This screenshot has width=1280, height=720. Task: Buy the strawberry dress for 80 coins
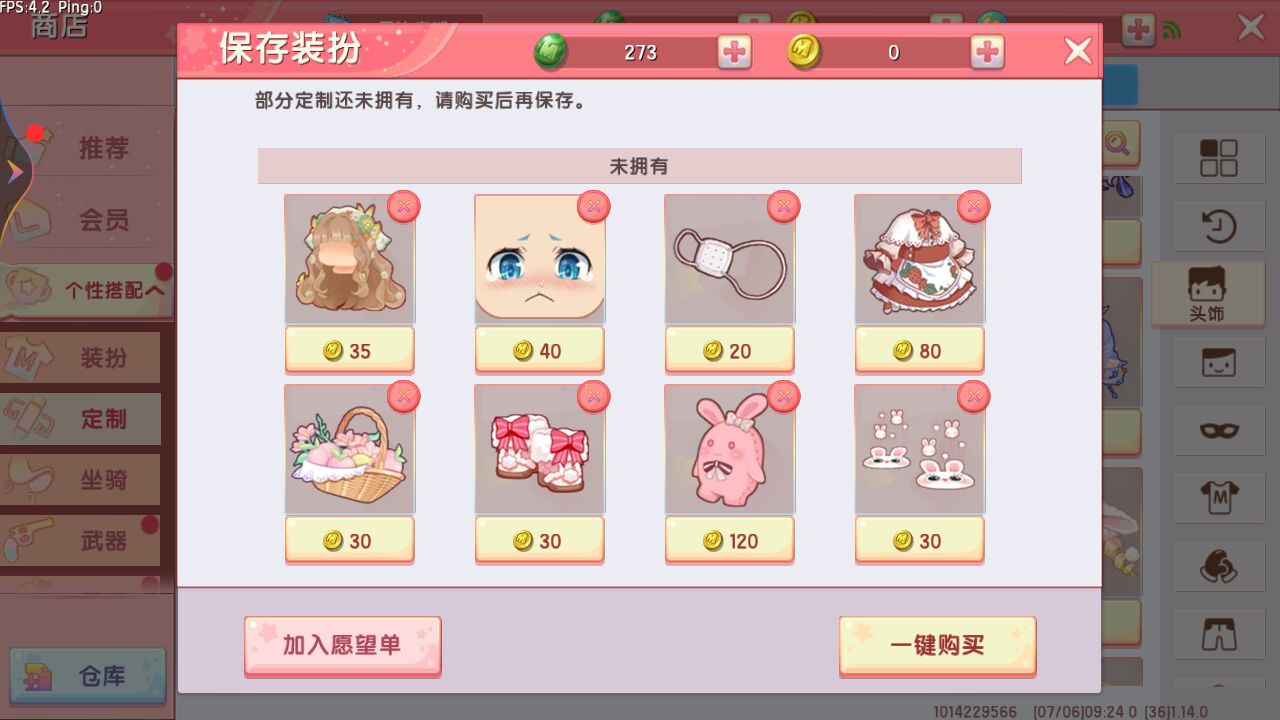coord(919,350)
